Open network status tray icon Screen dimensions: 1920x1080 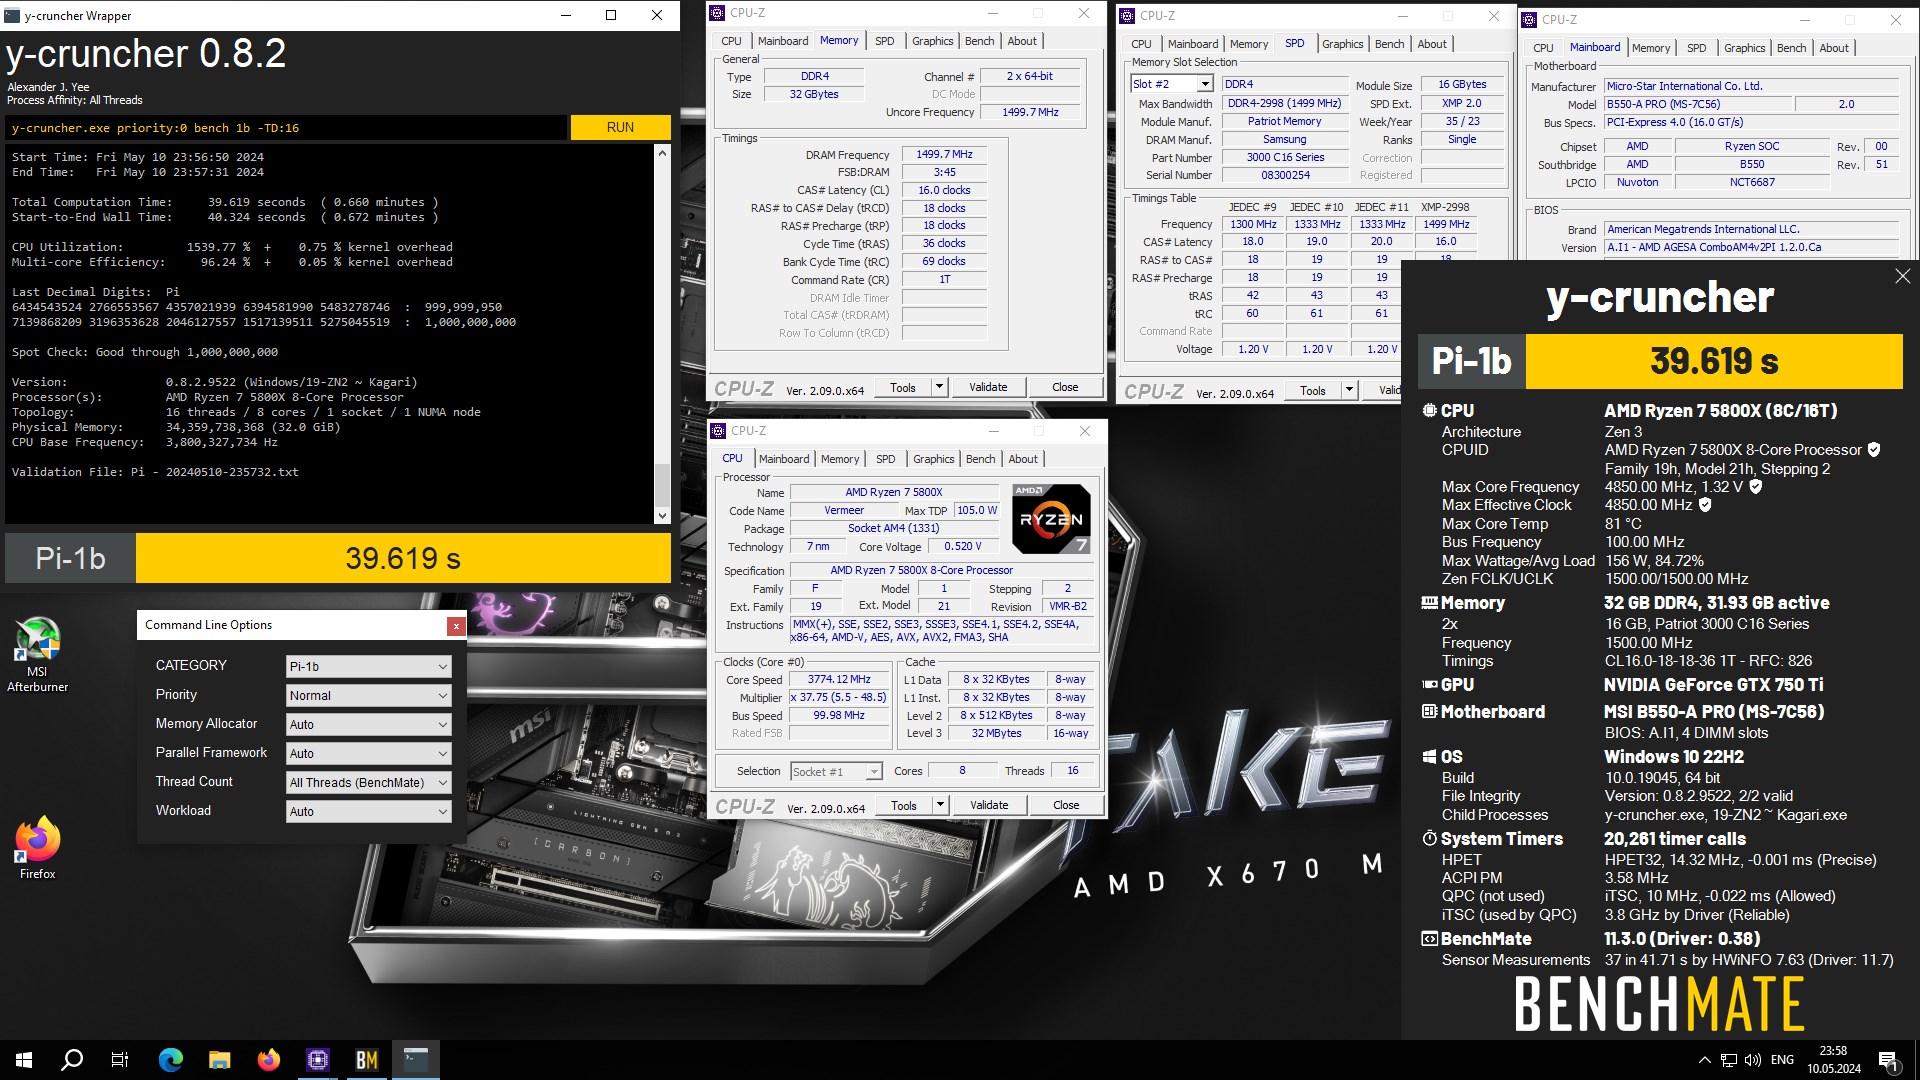click(1729, 1060)
